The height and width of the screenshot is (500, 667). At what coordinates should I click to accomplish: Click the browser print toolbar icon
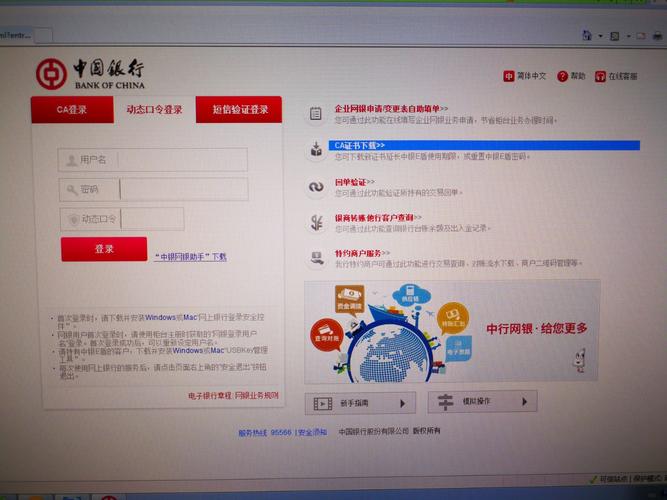tap(658, 36)
